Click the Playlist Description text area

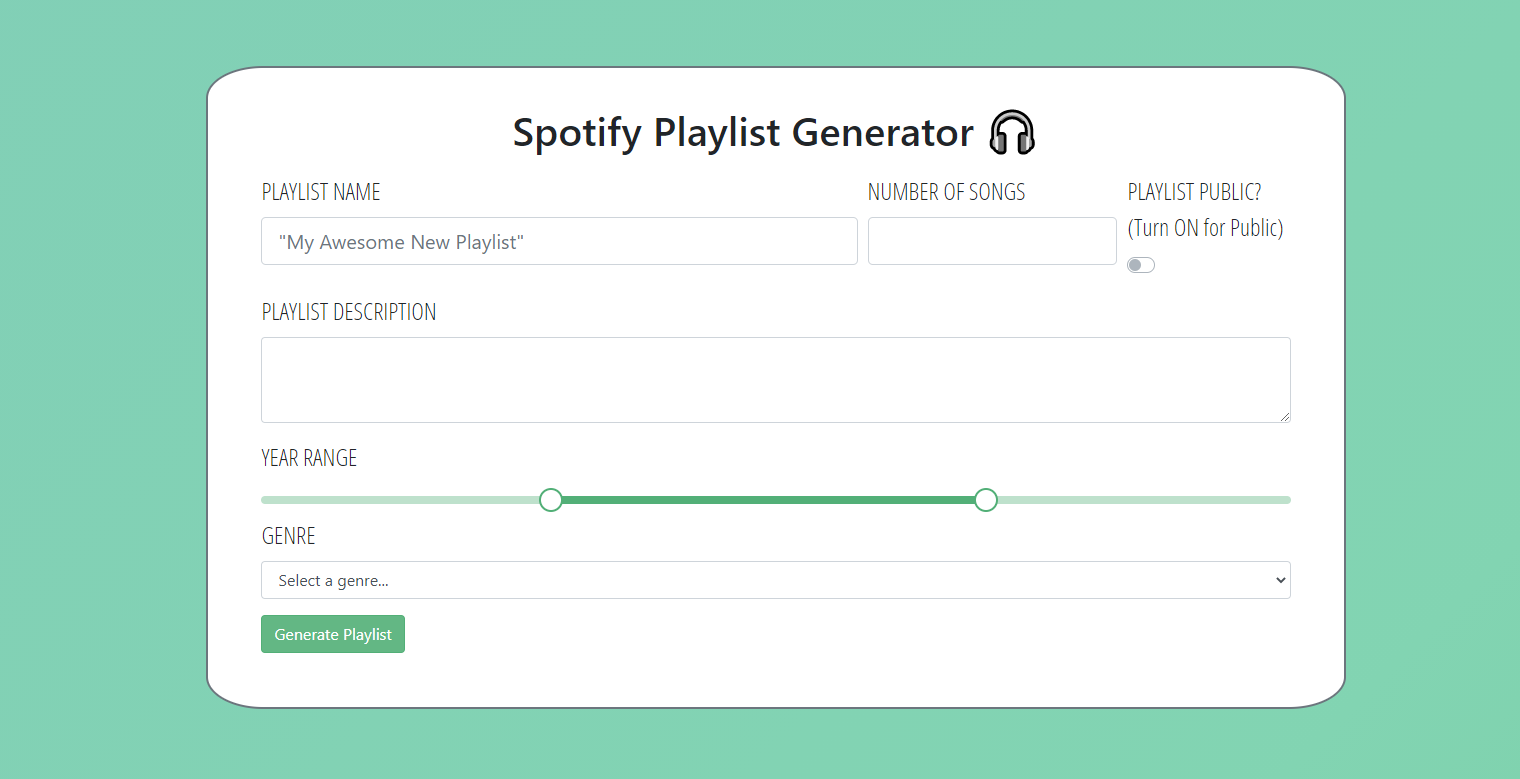[x=775, y=380]
